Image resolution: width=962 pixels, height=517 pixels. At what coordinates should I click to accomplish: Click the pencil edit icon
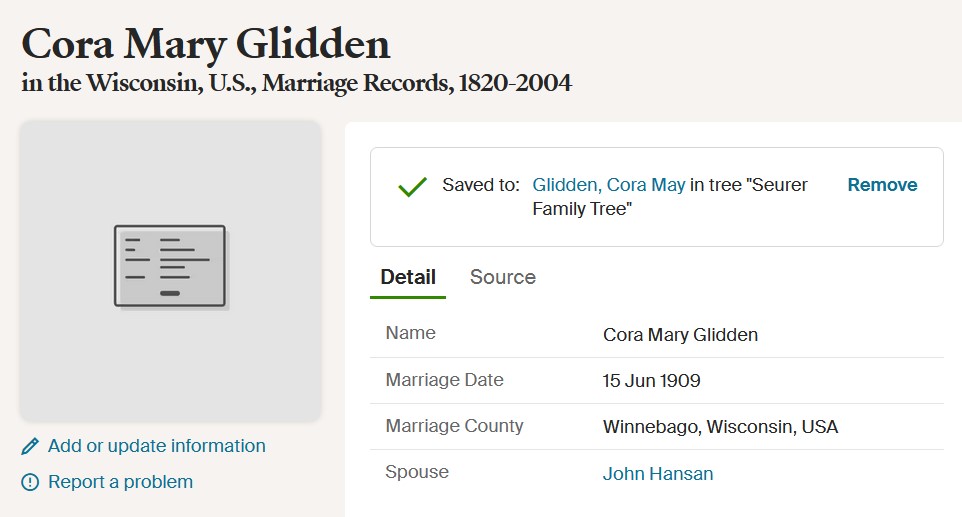30,446
